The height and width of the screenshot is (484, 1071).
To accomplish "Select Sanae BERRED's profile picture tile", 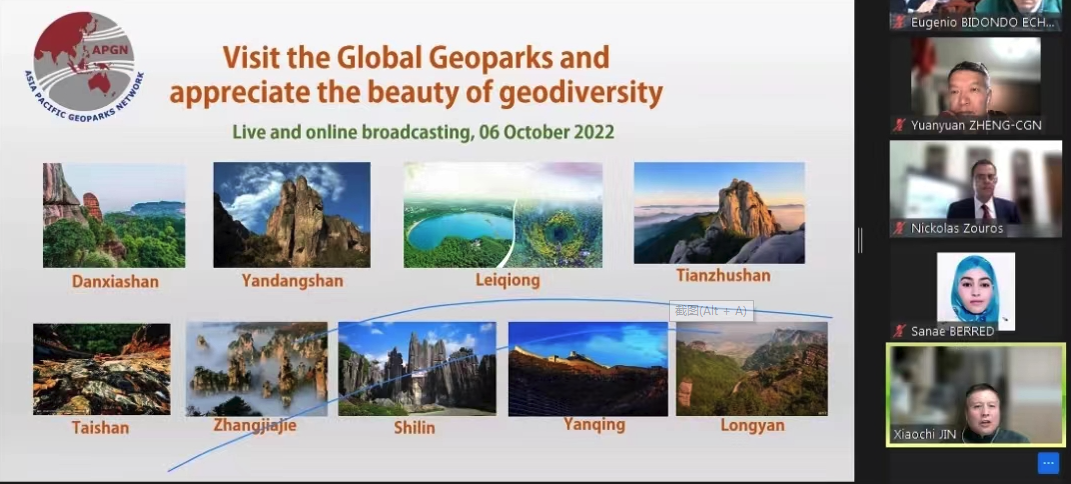I will point(975,288).
